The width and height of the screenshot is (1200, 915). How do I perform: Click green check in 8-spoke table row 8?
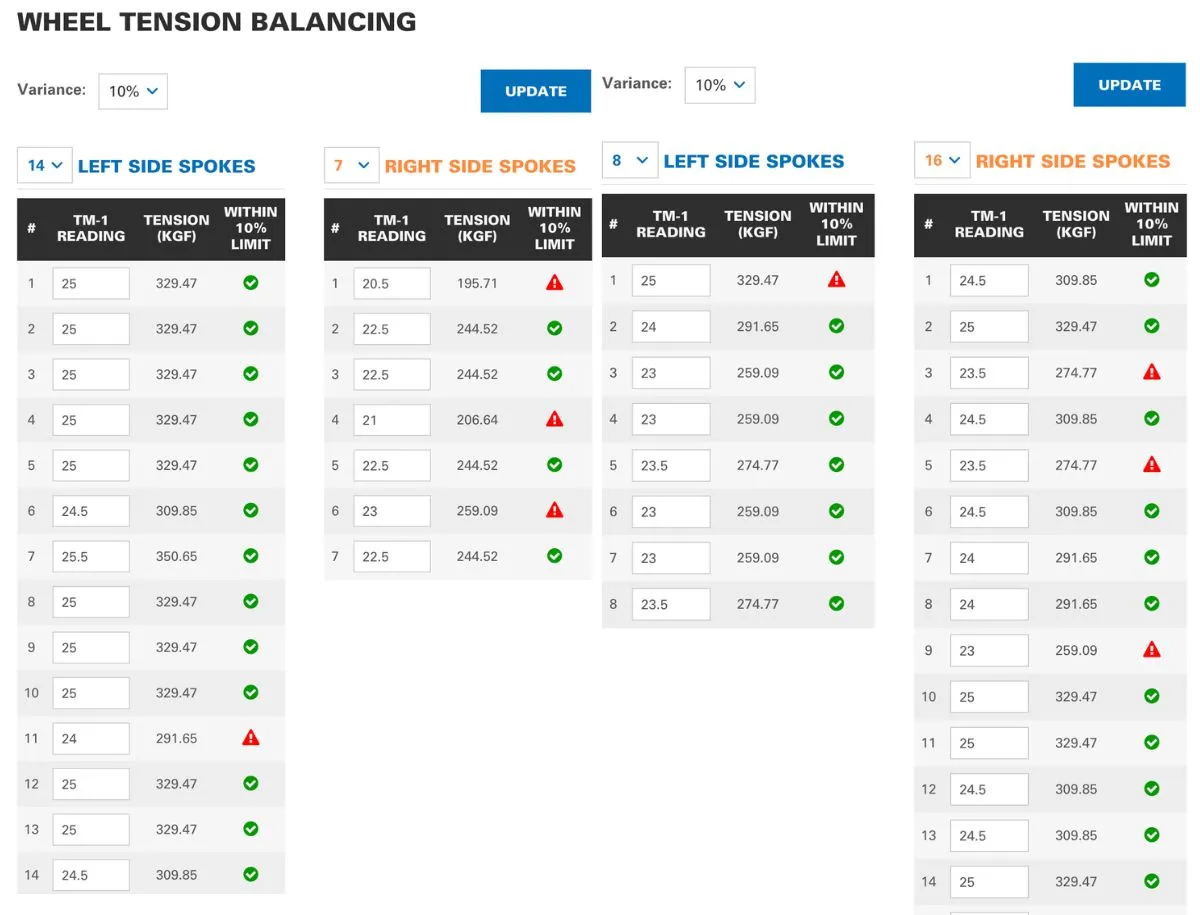click(x=837, y=603)
